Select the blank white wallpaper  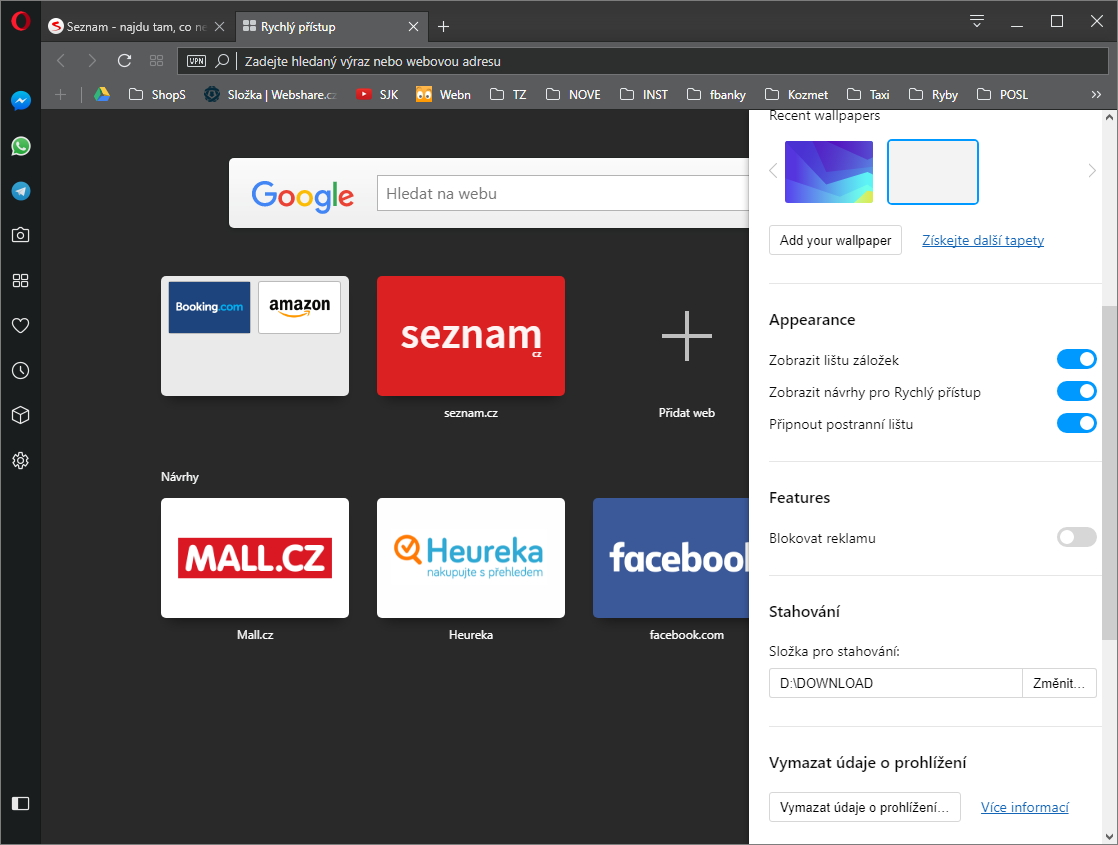(x=933, y=172)
